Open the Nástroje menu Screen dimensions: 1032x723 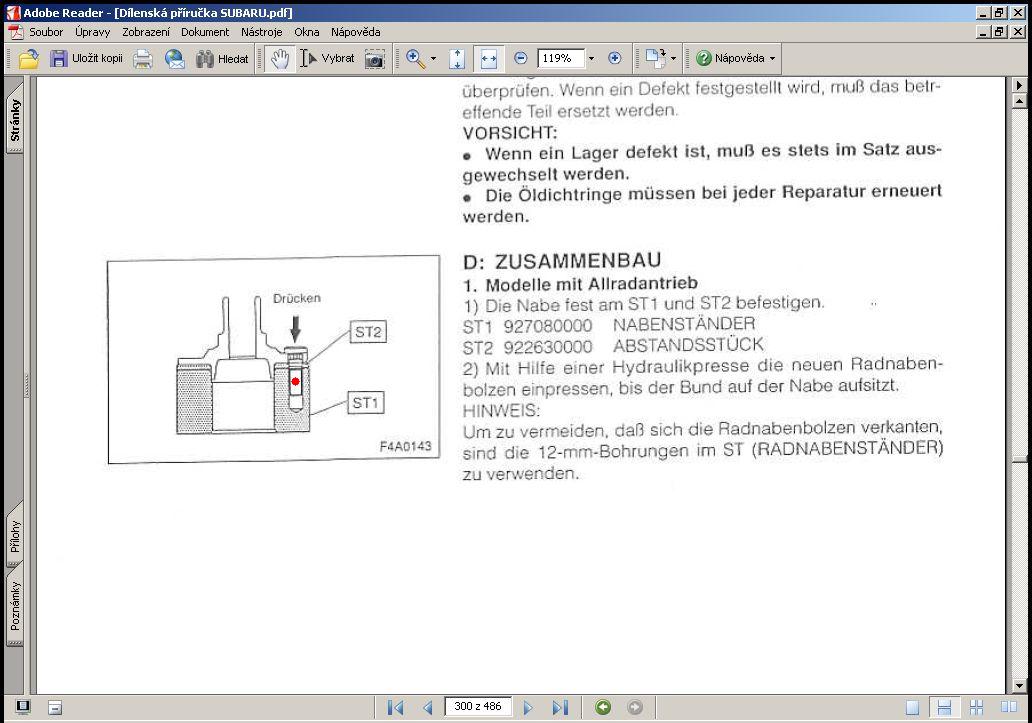click(261, 32)
